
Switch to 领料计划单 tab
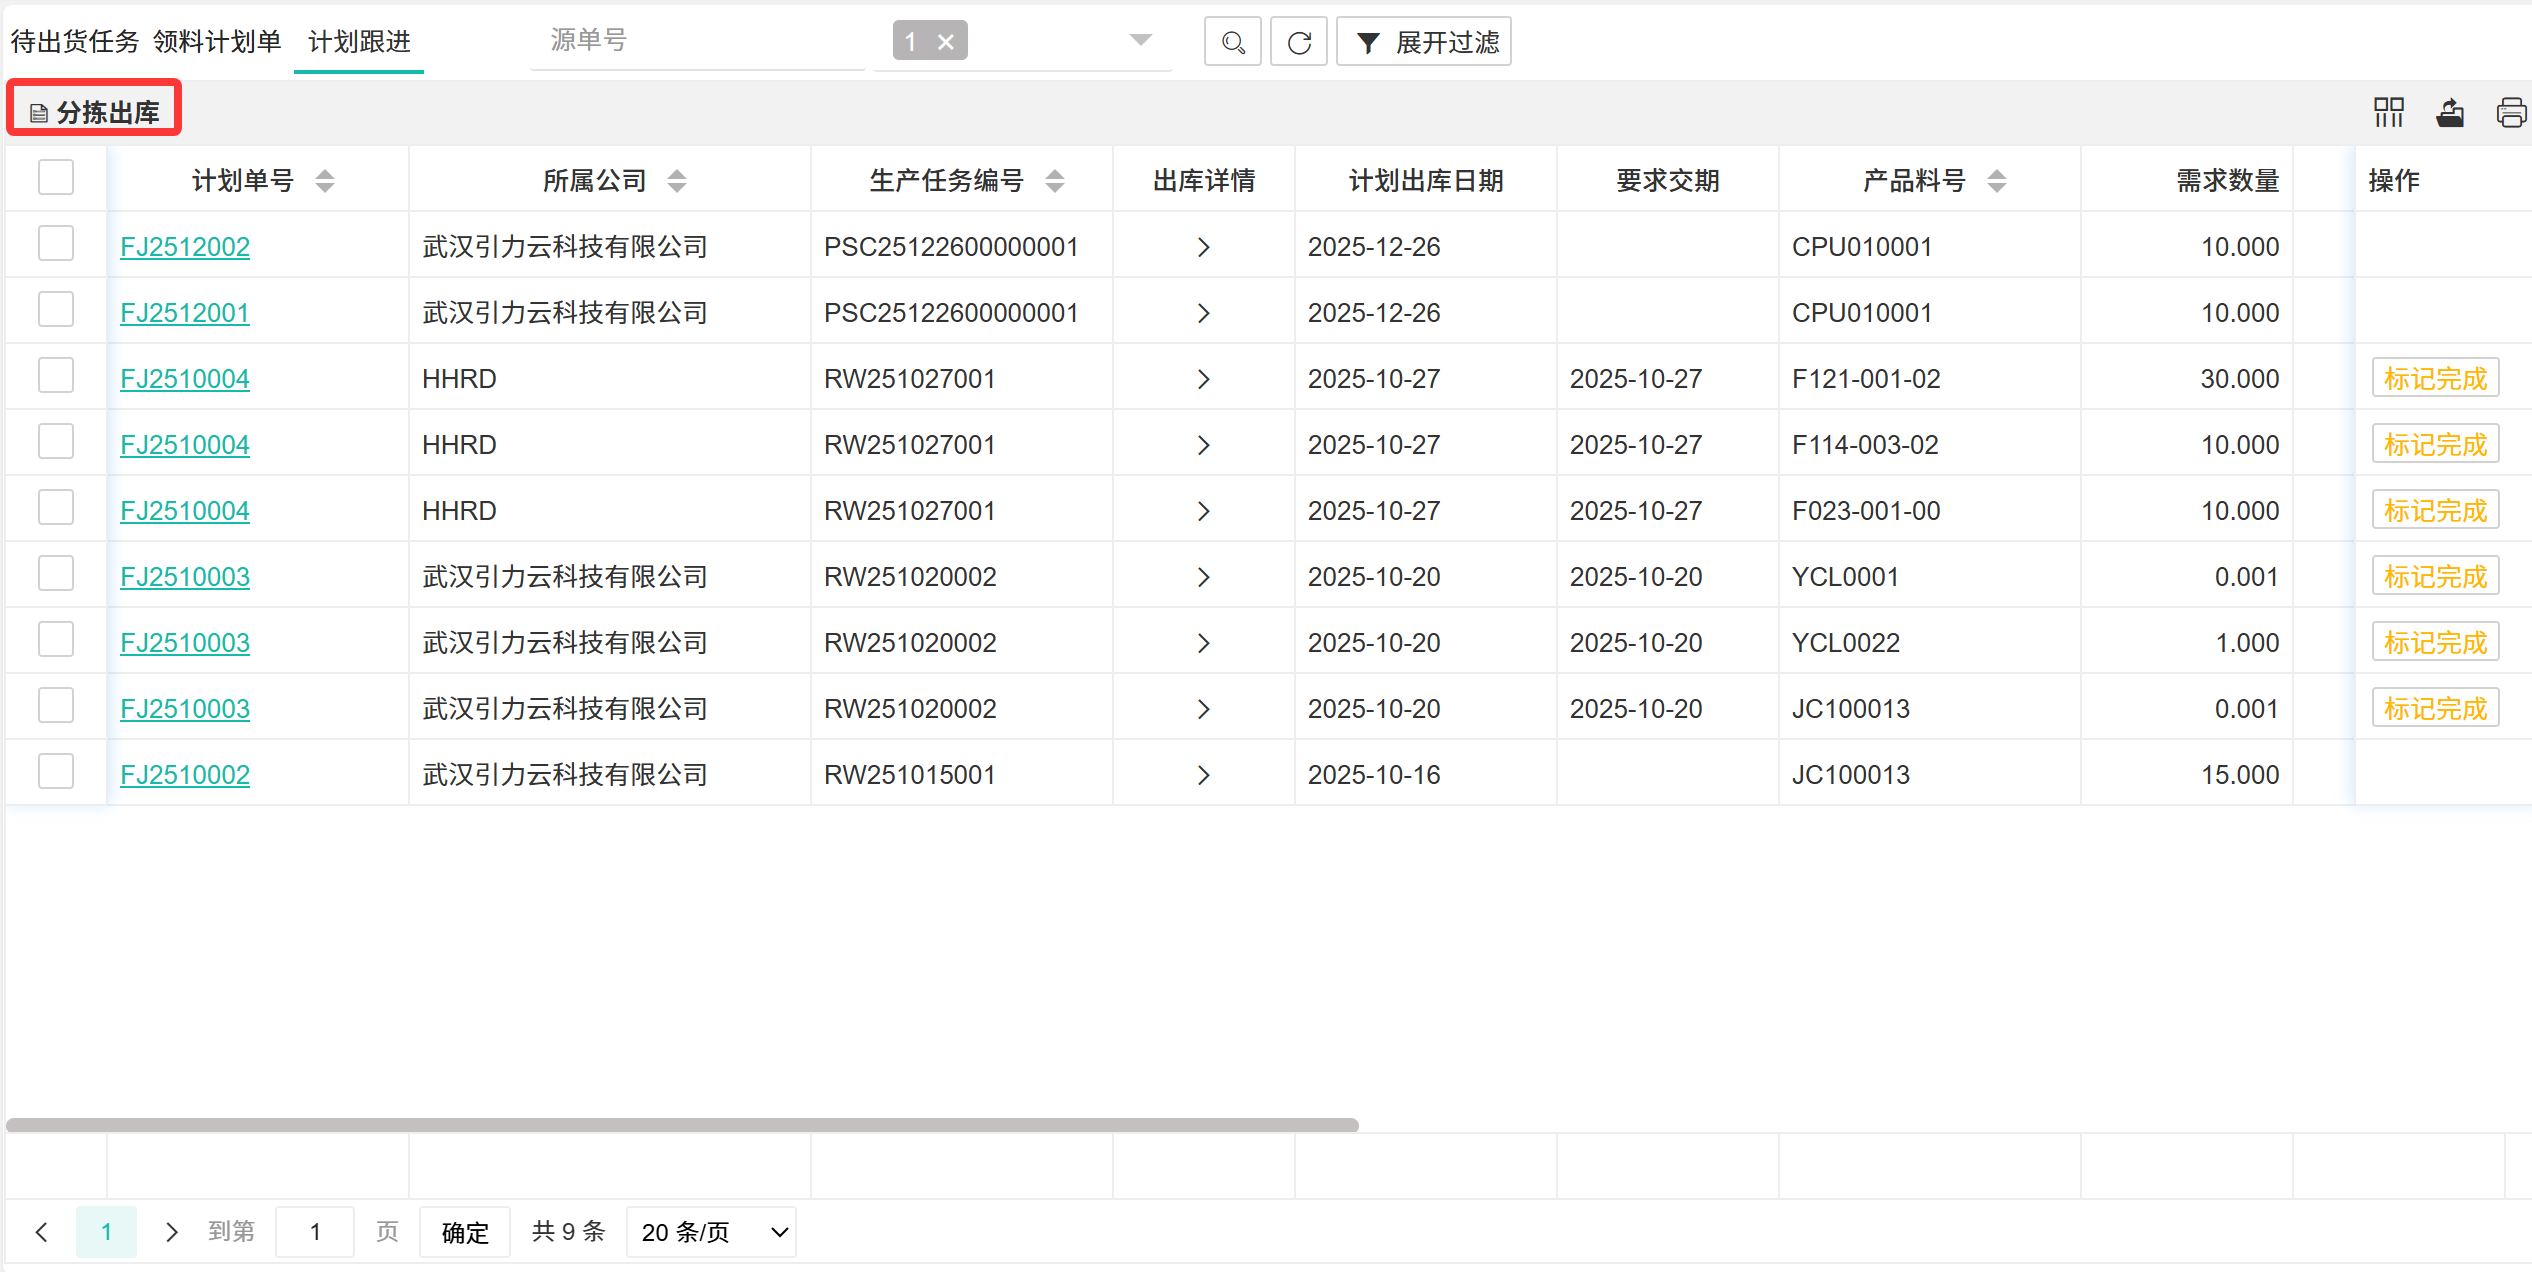217,42
